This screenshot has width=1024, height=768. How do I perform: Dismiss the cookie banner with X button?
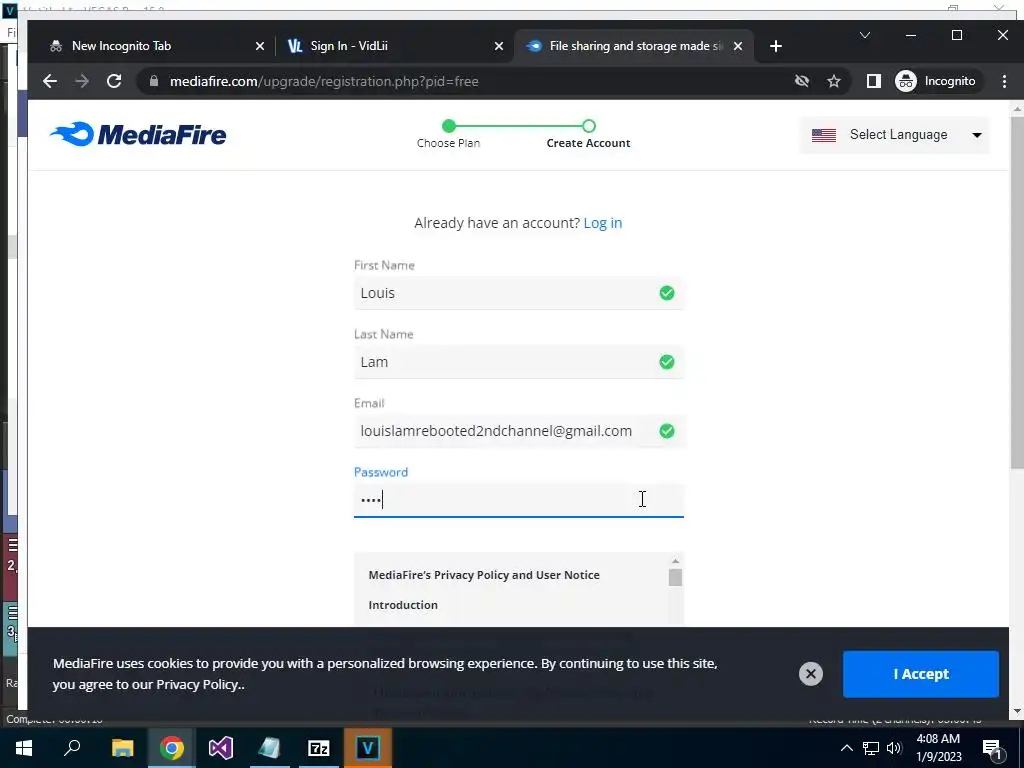pyautogui.click(x=810, y=673)
